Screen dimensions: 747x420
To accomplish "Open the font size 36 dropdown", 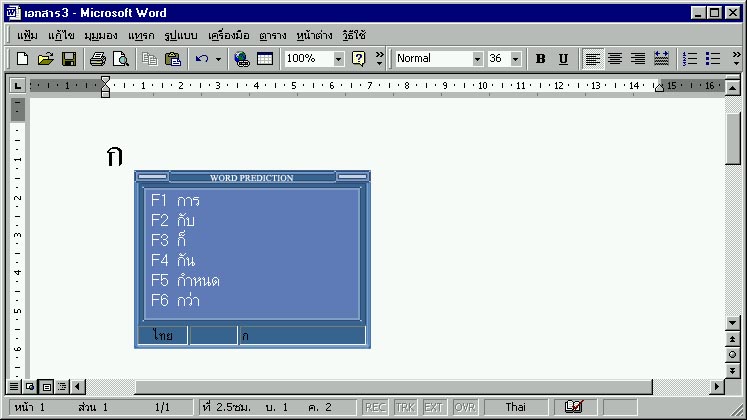I will [515, 59].
